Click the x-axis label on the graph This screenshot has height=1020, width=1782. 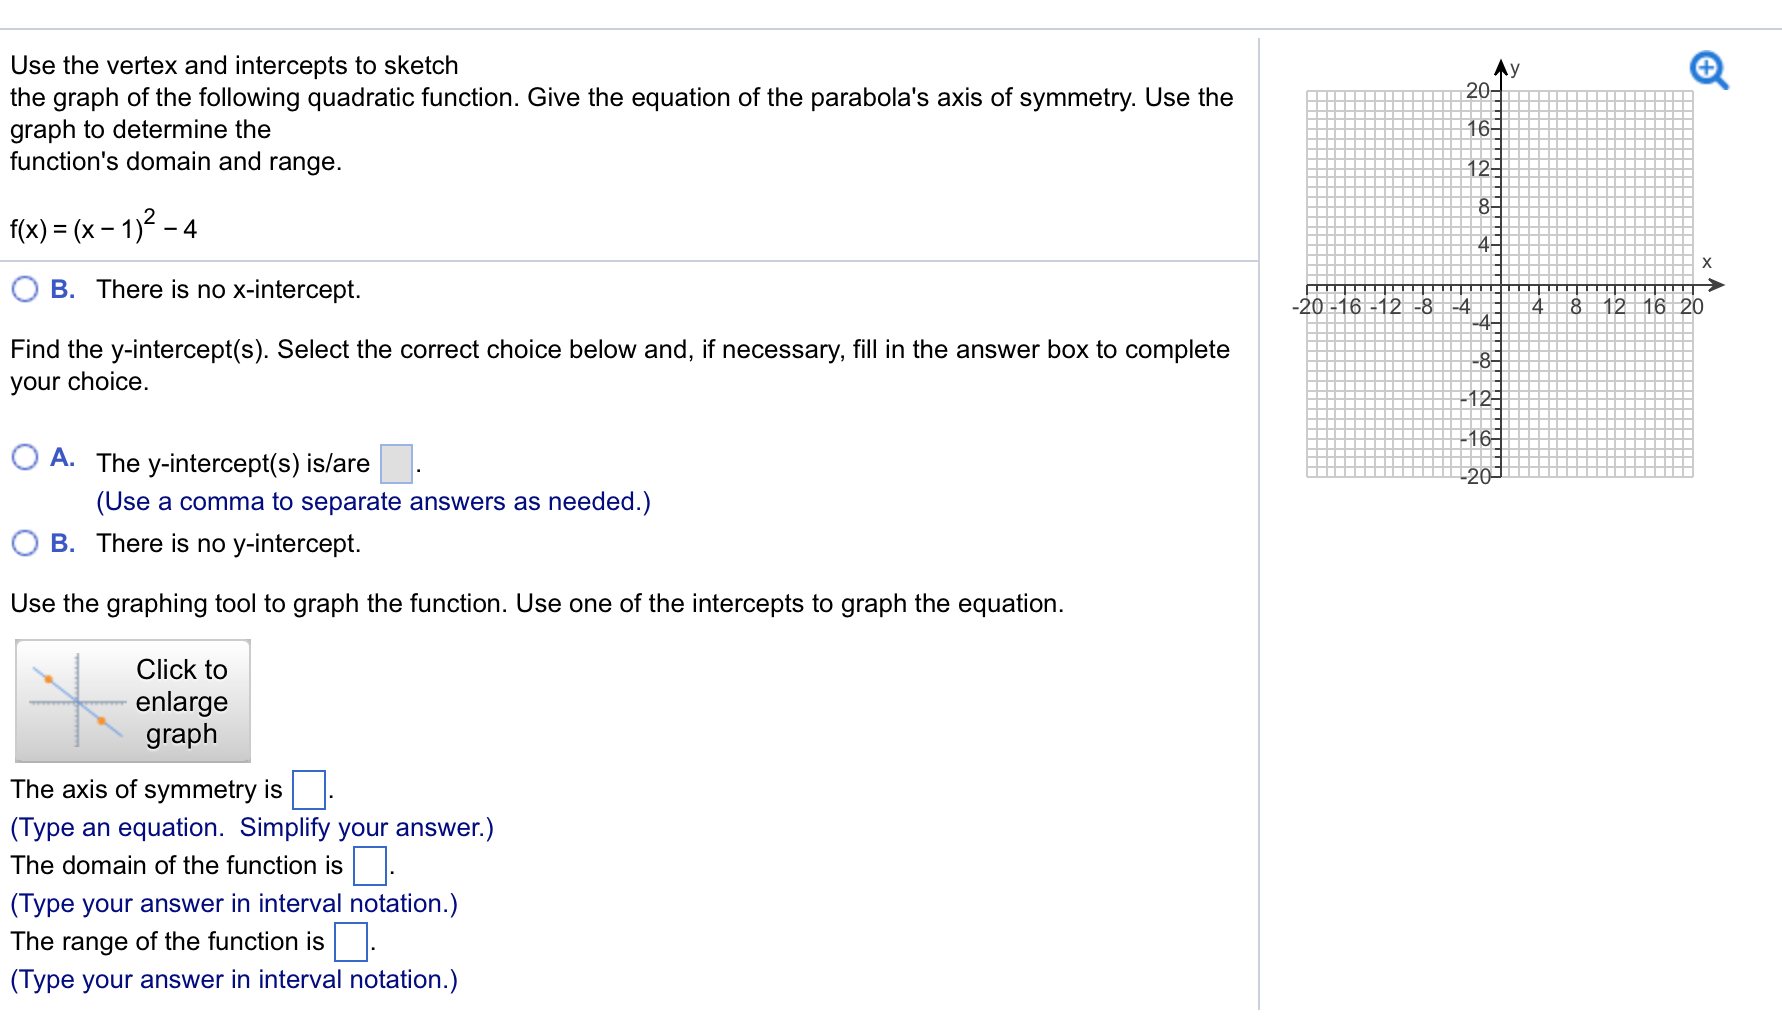coord(1706,262)
